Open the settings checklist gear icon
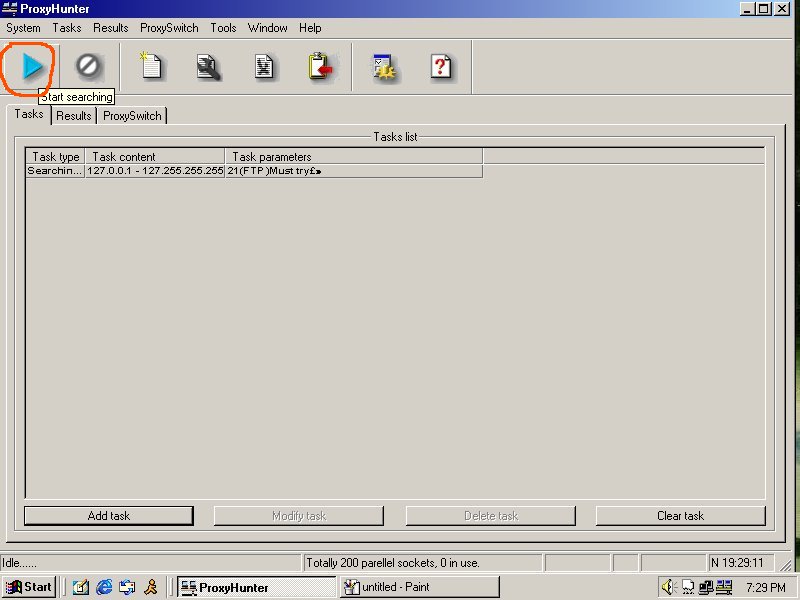 385,67
